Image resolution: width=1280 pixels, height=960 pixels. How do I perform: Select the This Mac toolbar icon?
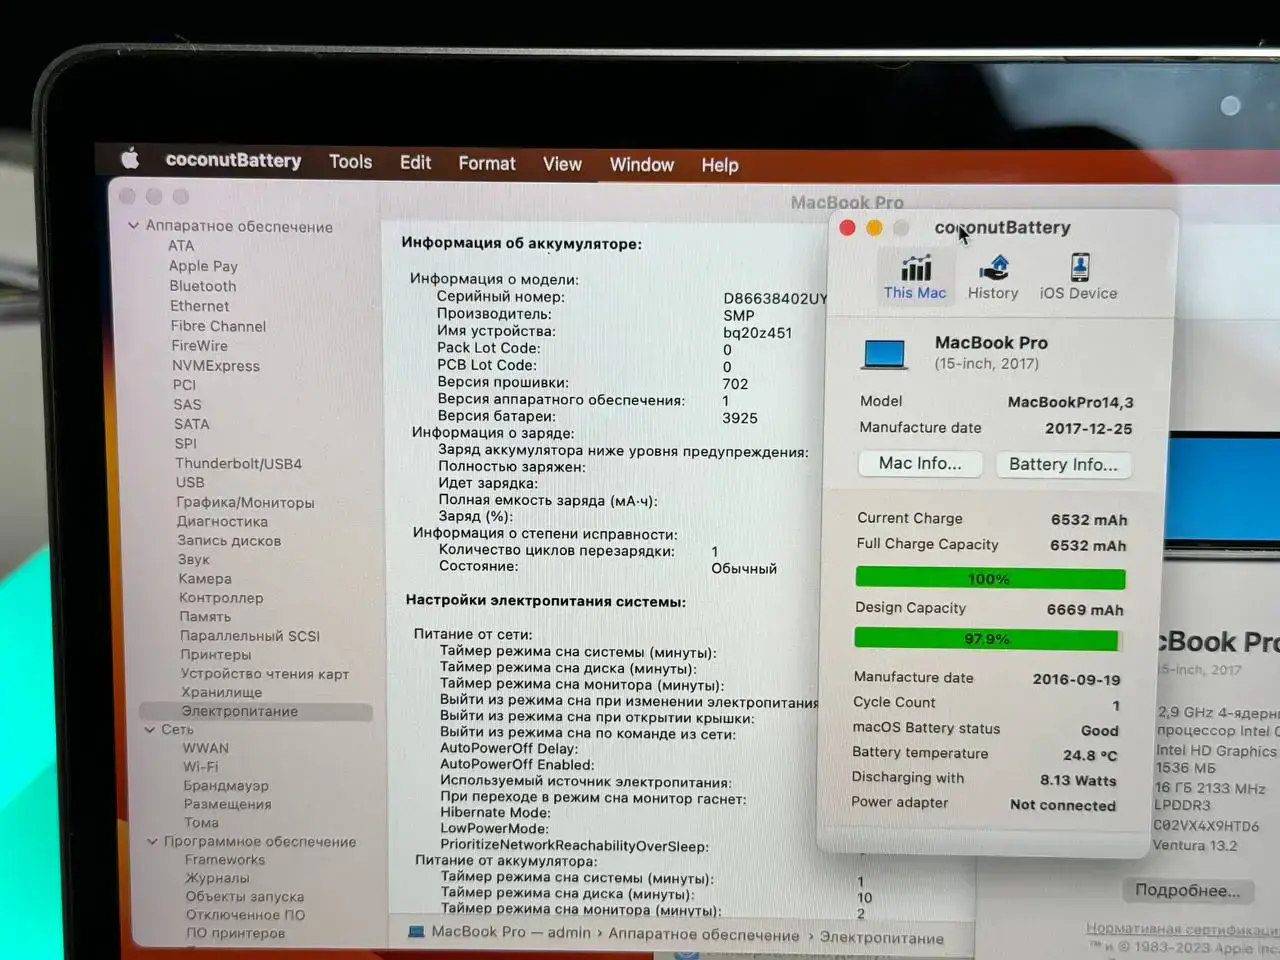click(x=915, y=277)
